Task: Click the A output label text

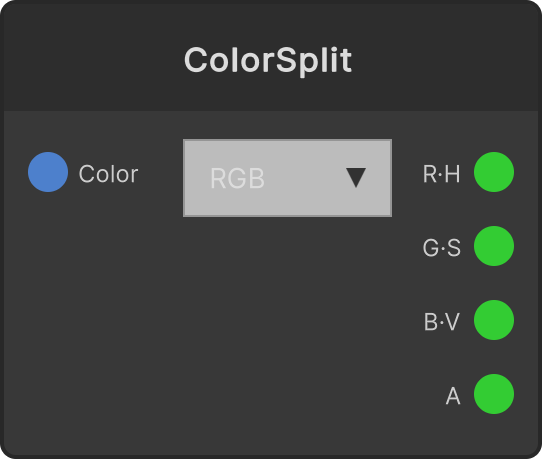Action: (x=453, y=396)
